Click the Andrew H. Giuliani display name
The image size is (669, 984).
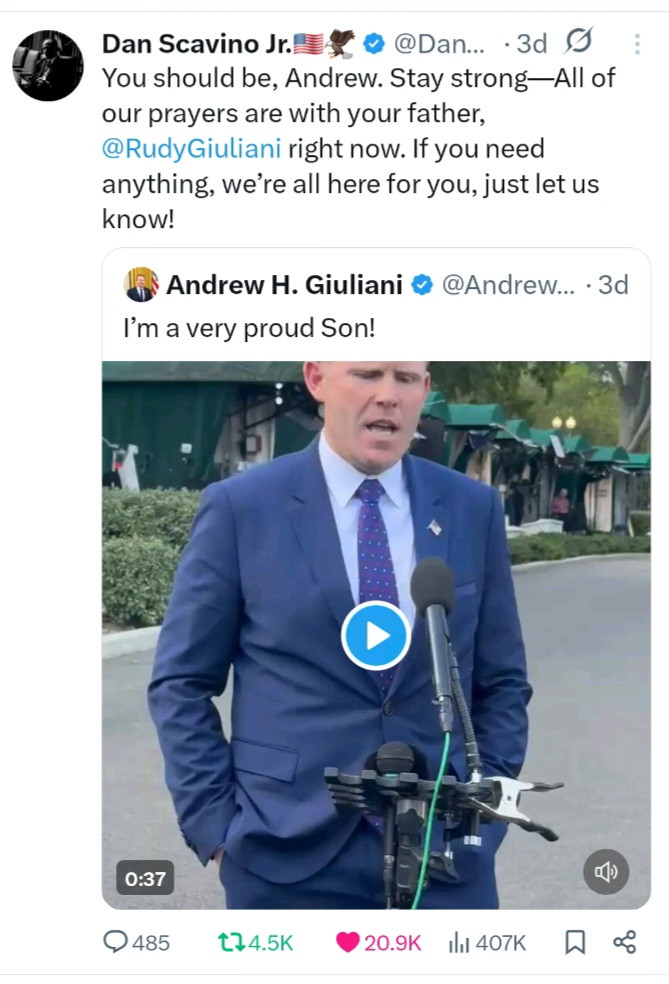tap(284, 285)
